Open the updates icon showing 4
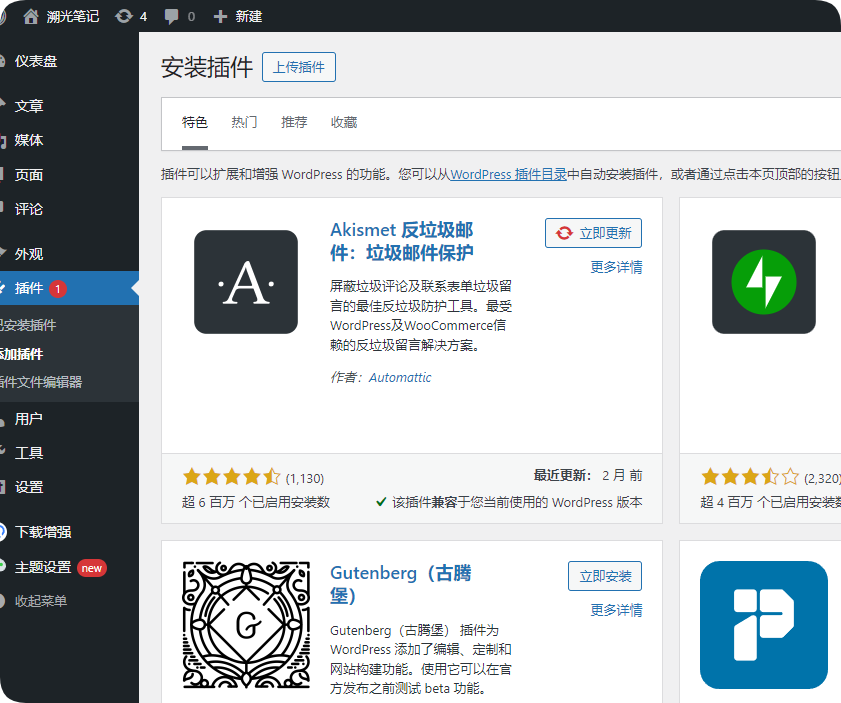Screen dimensions: 841x703 coord(124,17)
